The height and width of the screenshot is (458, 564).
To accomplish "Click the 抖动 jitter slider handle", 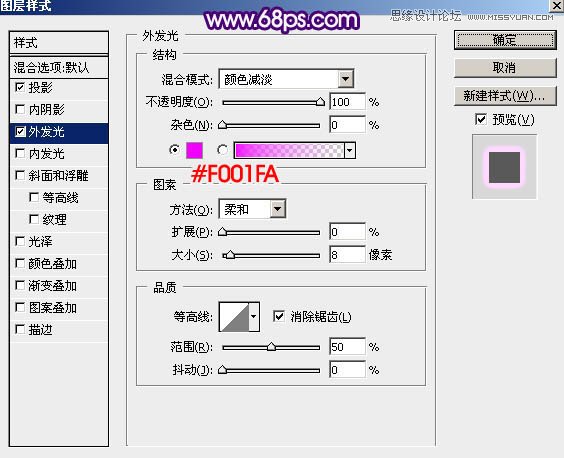I will 223,370.
